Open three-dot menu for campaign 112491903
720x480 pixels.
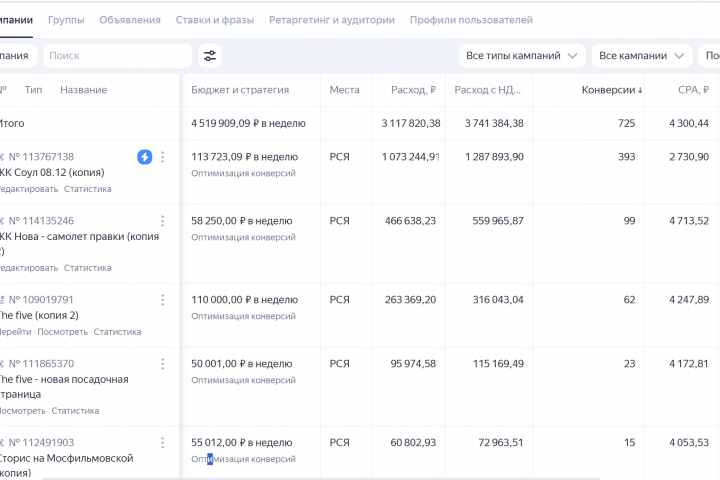click(163, 443)
